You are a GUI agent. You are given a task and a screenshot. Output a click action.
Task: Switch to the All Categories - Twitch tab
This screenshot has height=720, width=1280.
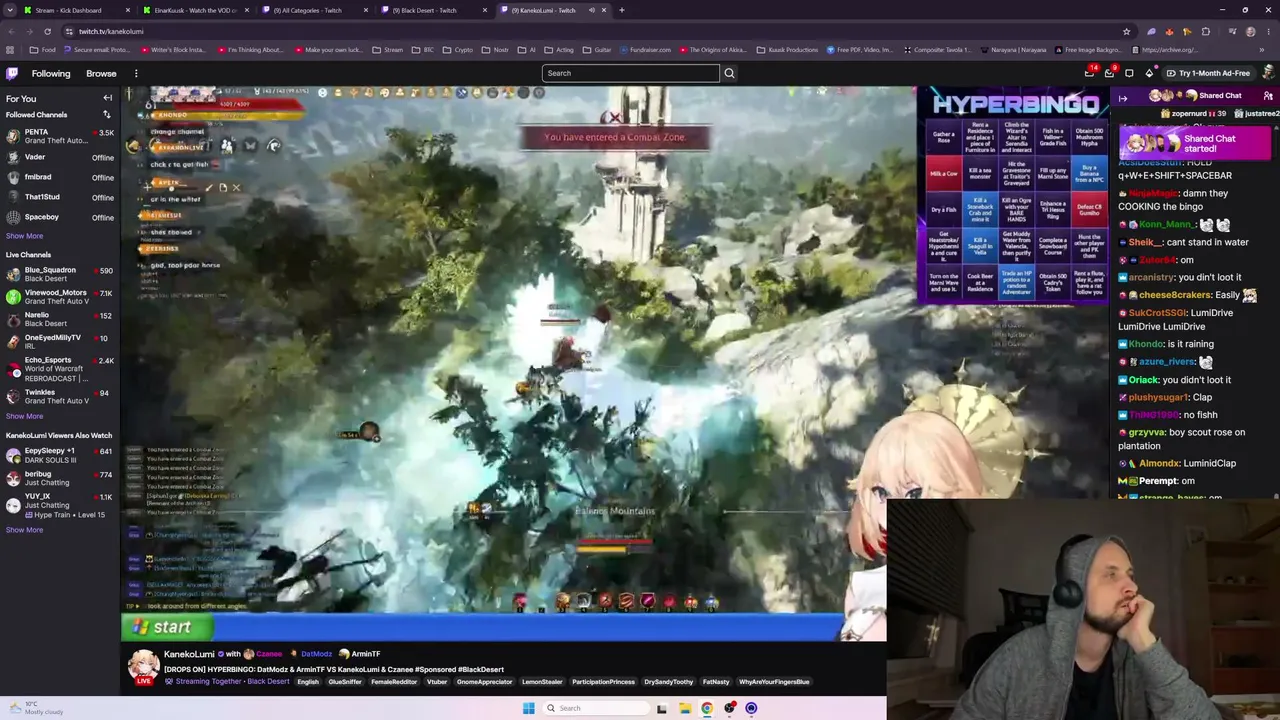[316, 10]
